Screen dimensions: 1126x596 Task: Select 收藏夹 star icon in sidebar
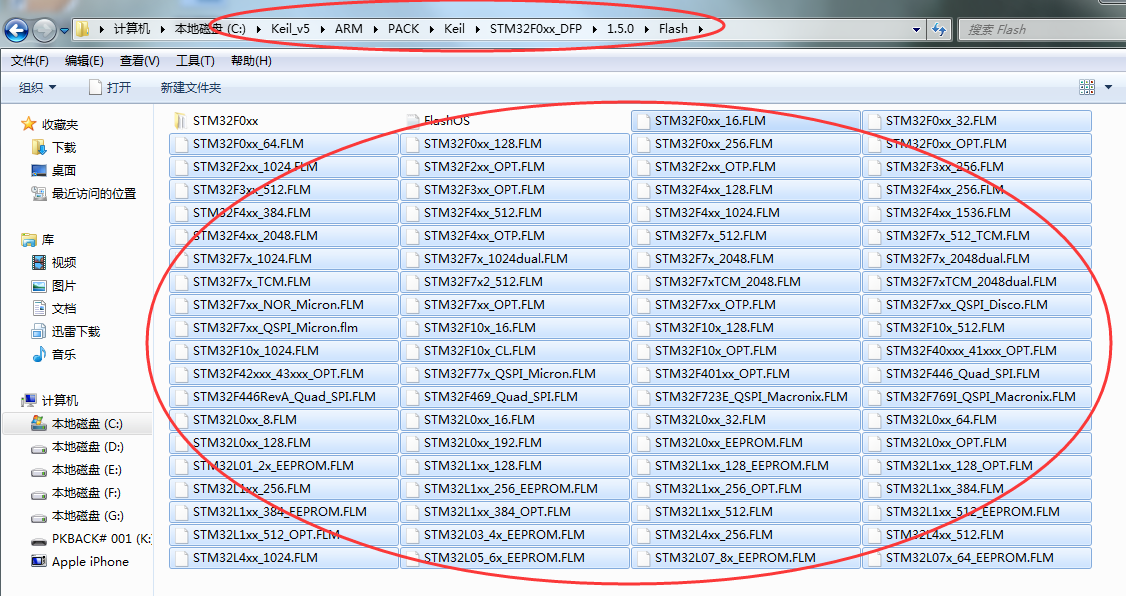pyautogui.click(x=28, y=124)
